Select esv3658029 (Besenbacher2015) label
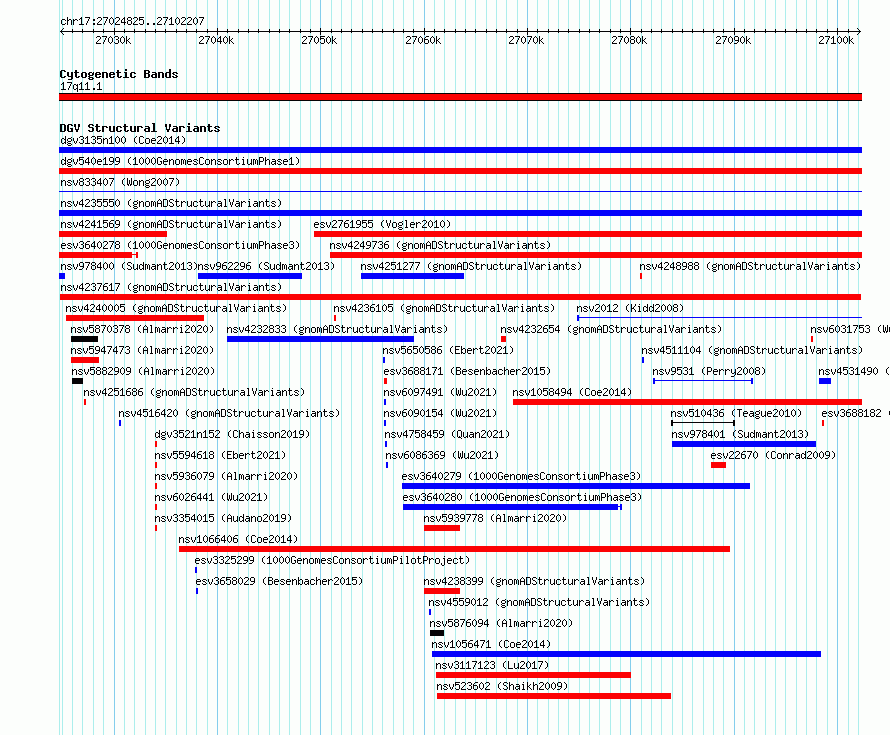 pyautogui.click(x=279, y=581)
